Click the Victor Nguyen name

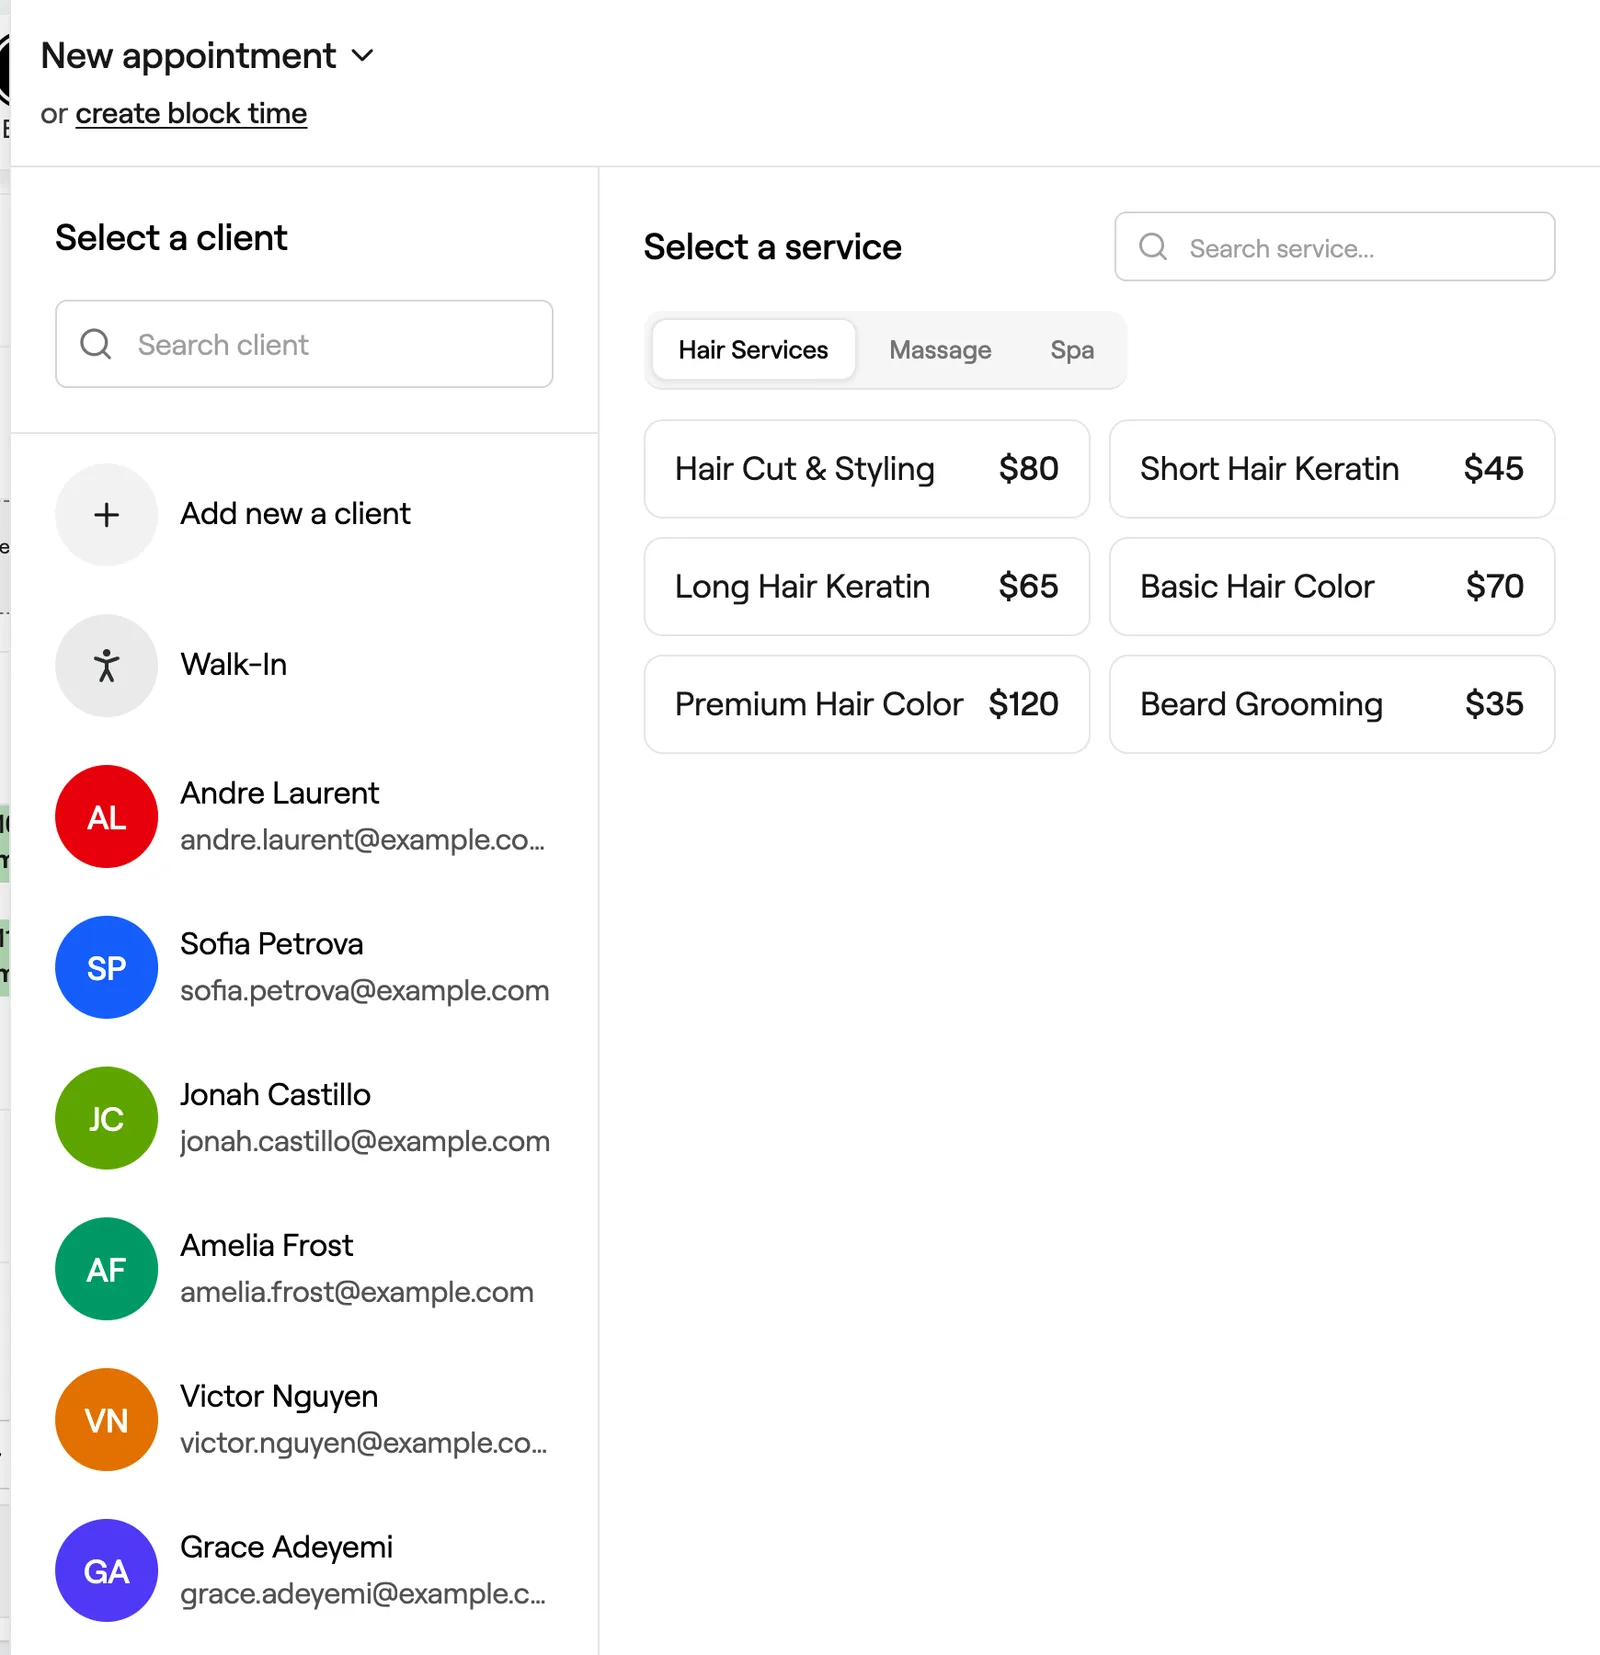click(279, 1396)
